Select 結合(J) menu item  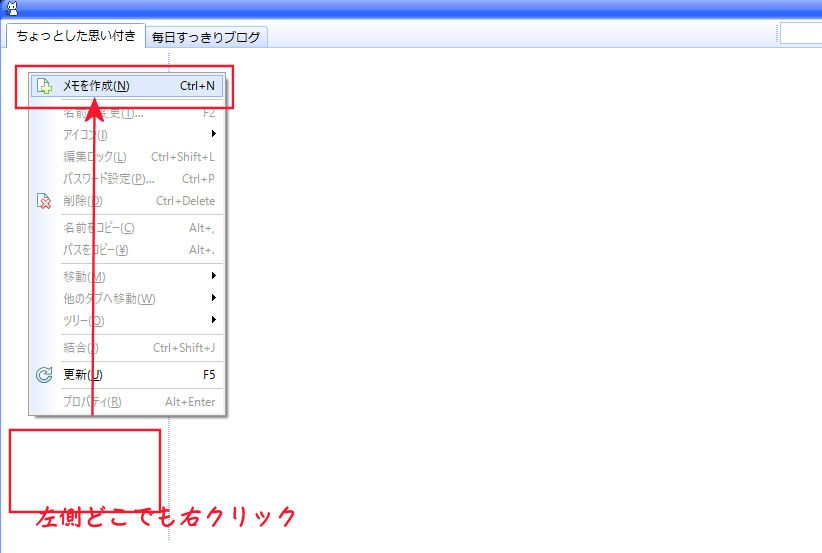click(x=127, y=348)
